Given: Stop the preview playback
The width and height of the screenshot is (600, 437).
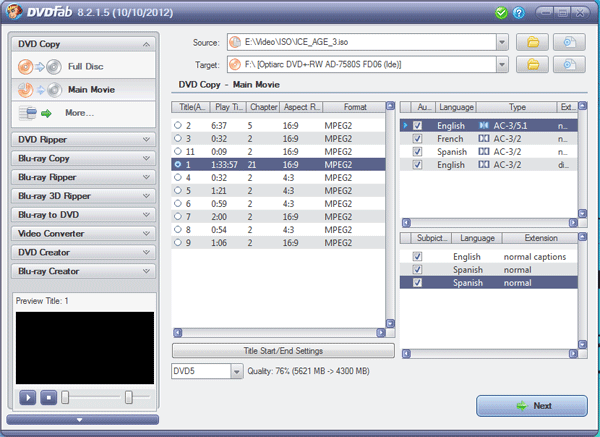Looking at the screenshot, I should pos(49,398).
